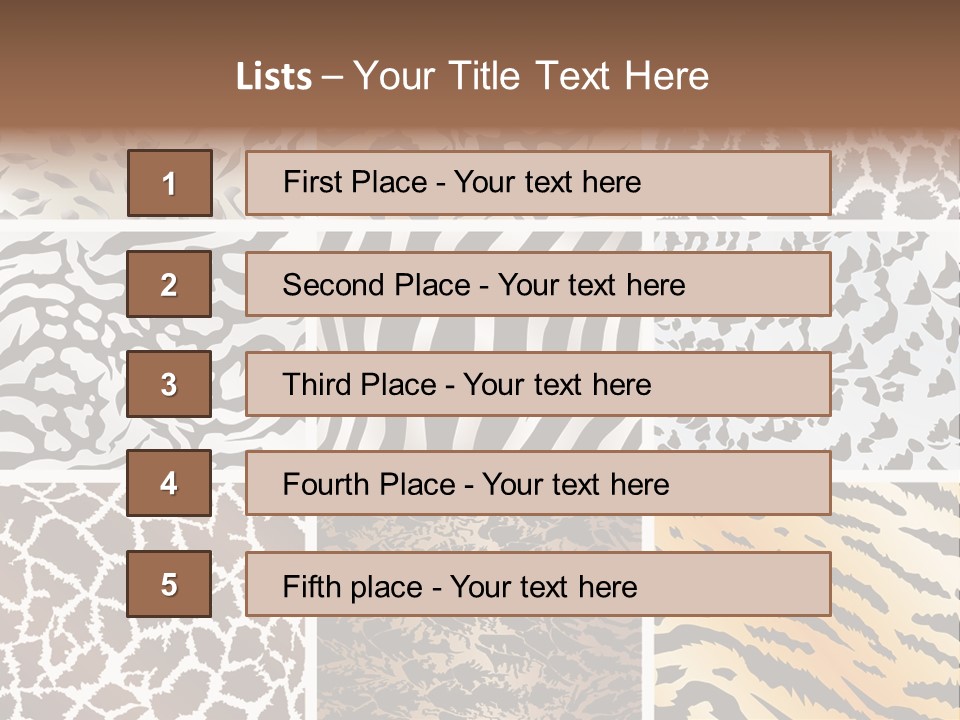
Task: Select the Fifth place text bar
Action: coord(538,585)
